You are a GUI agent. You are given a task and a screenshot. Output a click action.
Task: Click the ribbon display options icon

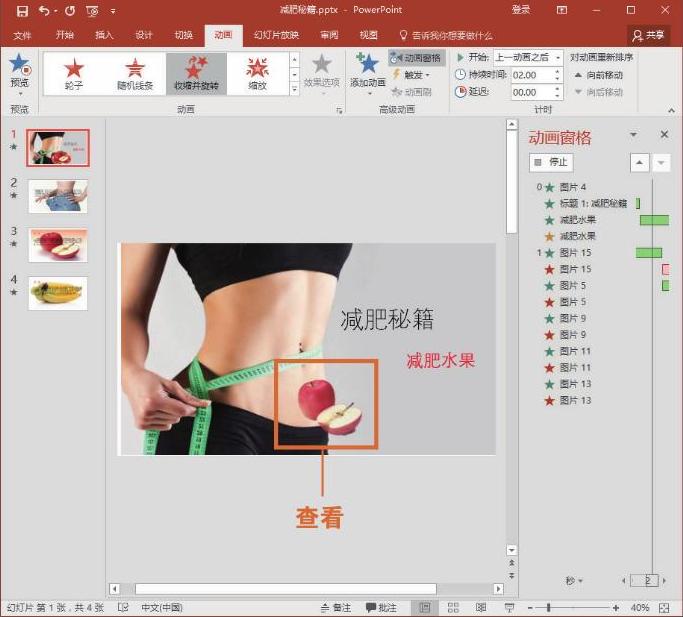pyautogui.click(x=562, y=10)
